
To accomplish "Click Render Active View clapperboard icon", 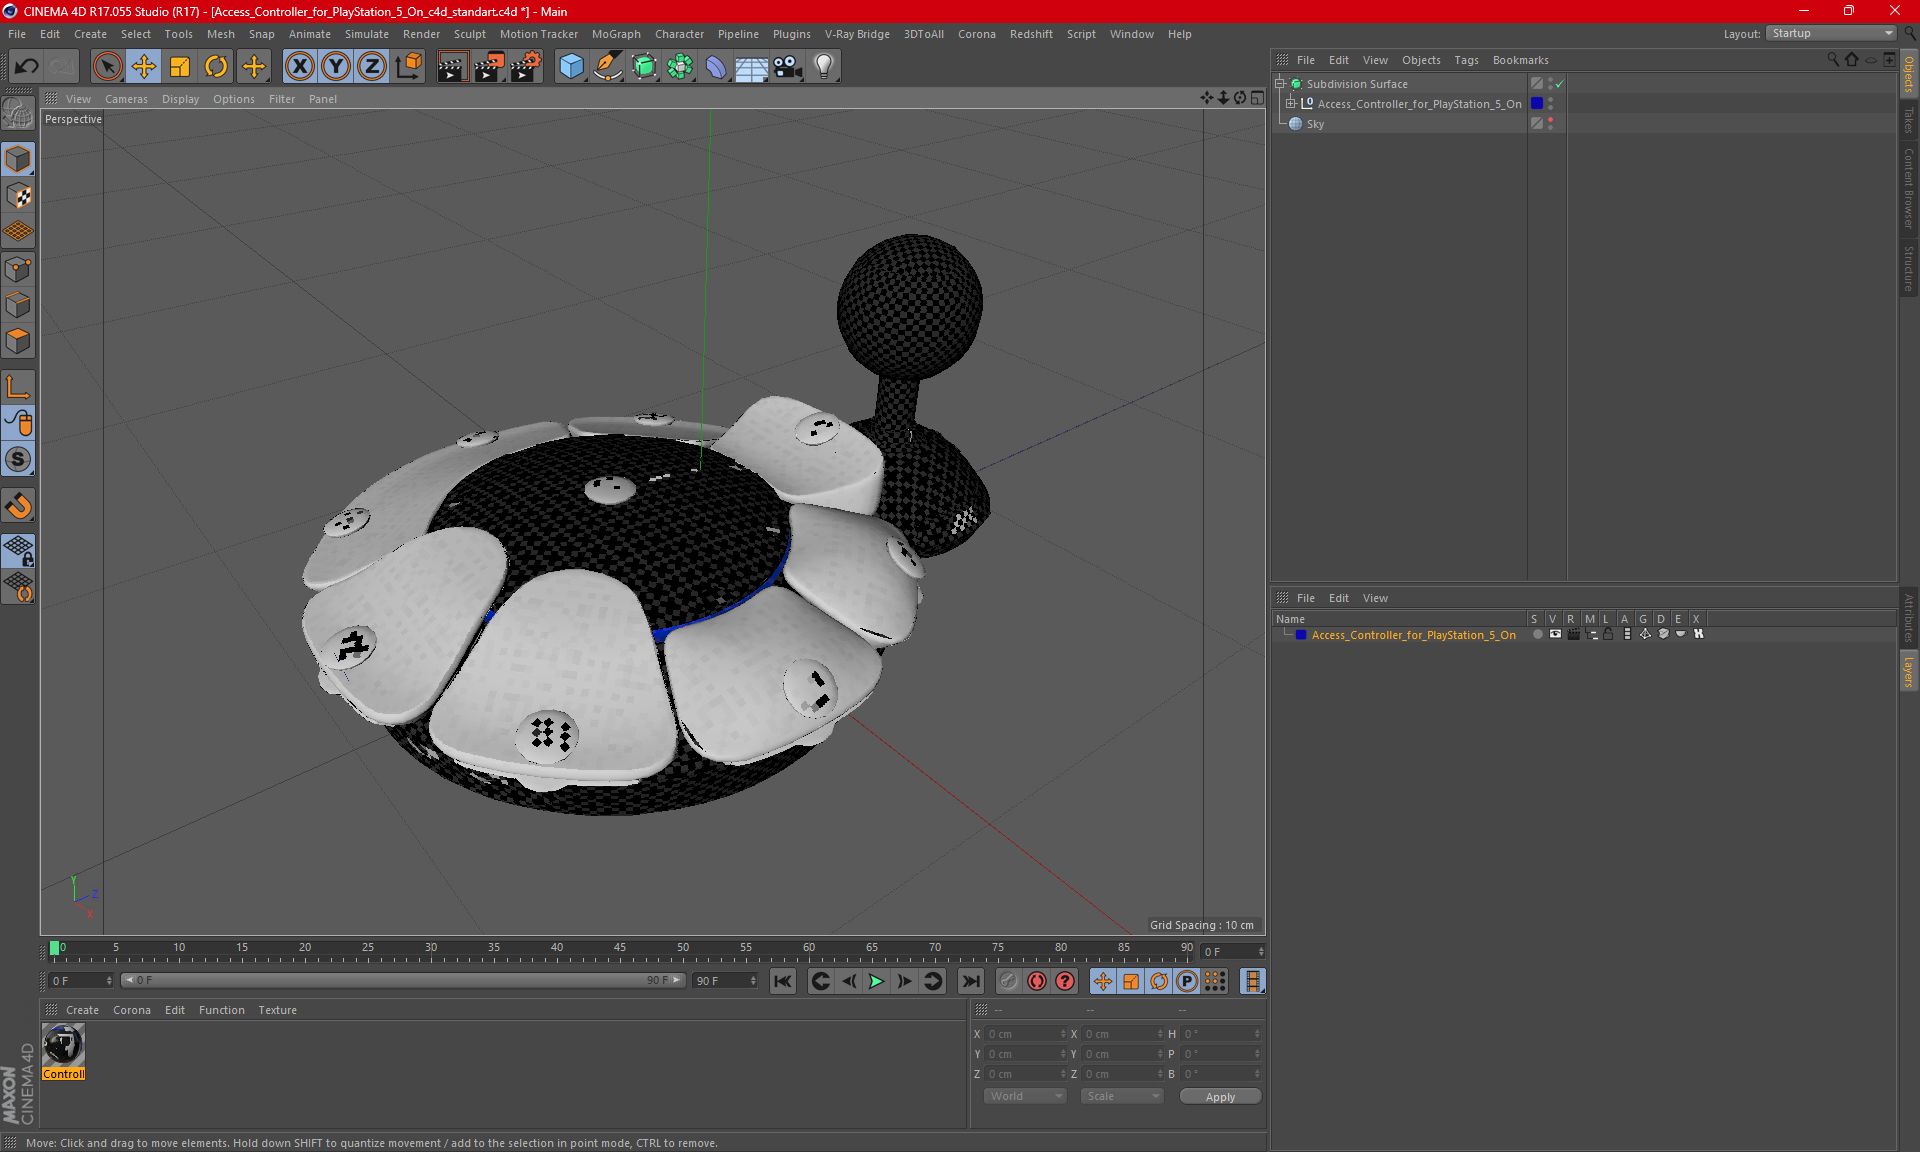I will (x=452, y=67).
